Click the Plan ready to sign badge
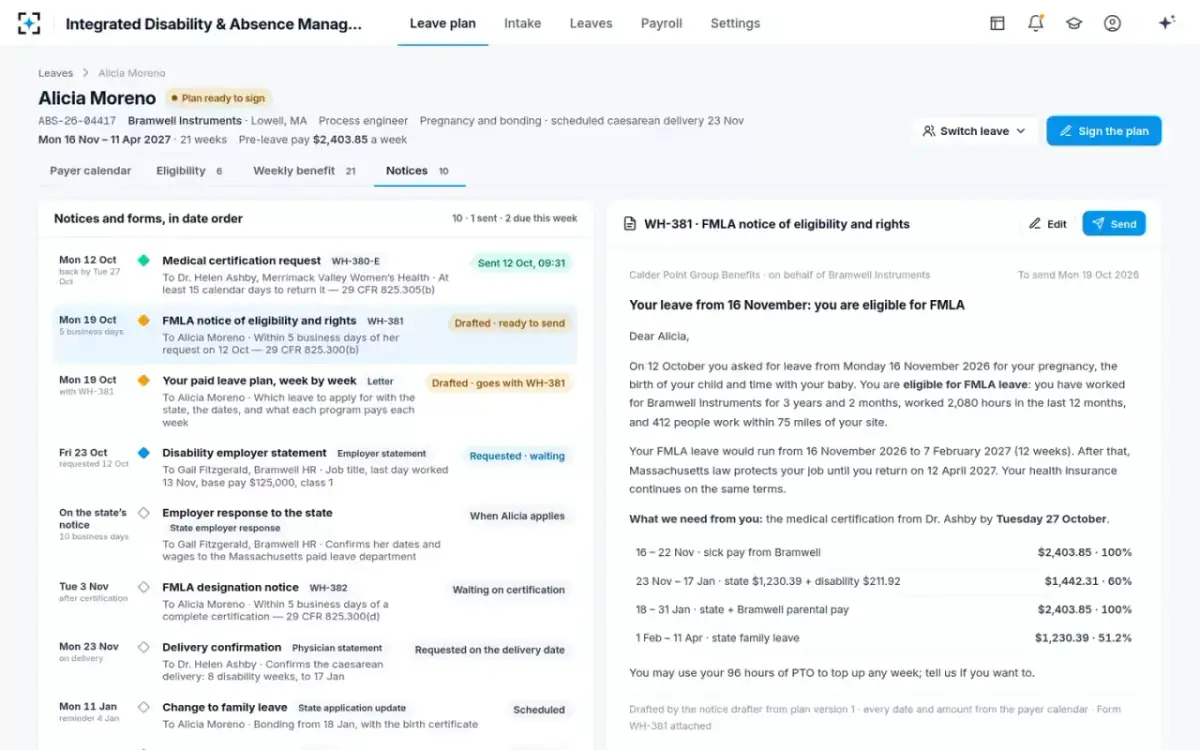 [x=217, y=98]
